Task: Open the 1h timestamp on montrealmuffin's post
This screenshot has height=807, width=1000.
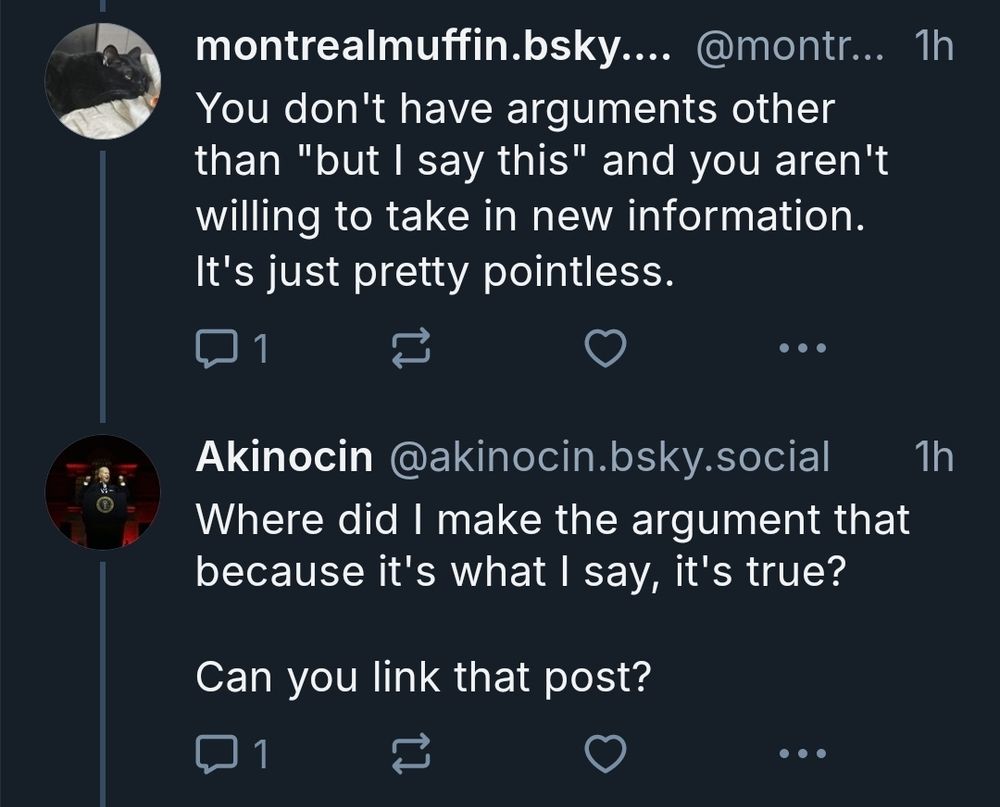Action: coord(933,48)
